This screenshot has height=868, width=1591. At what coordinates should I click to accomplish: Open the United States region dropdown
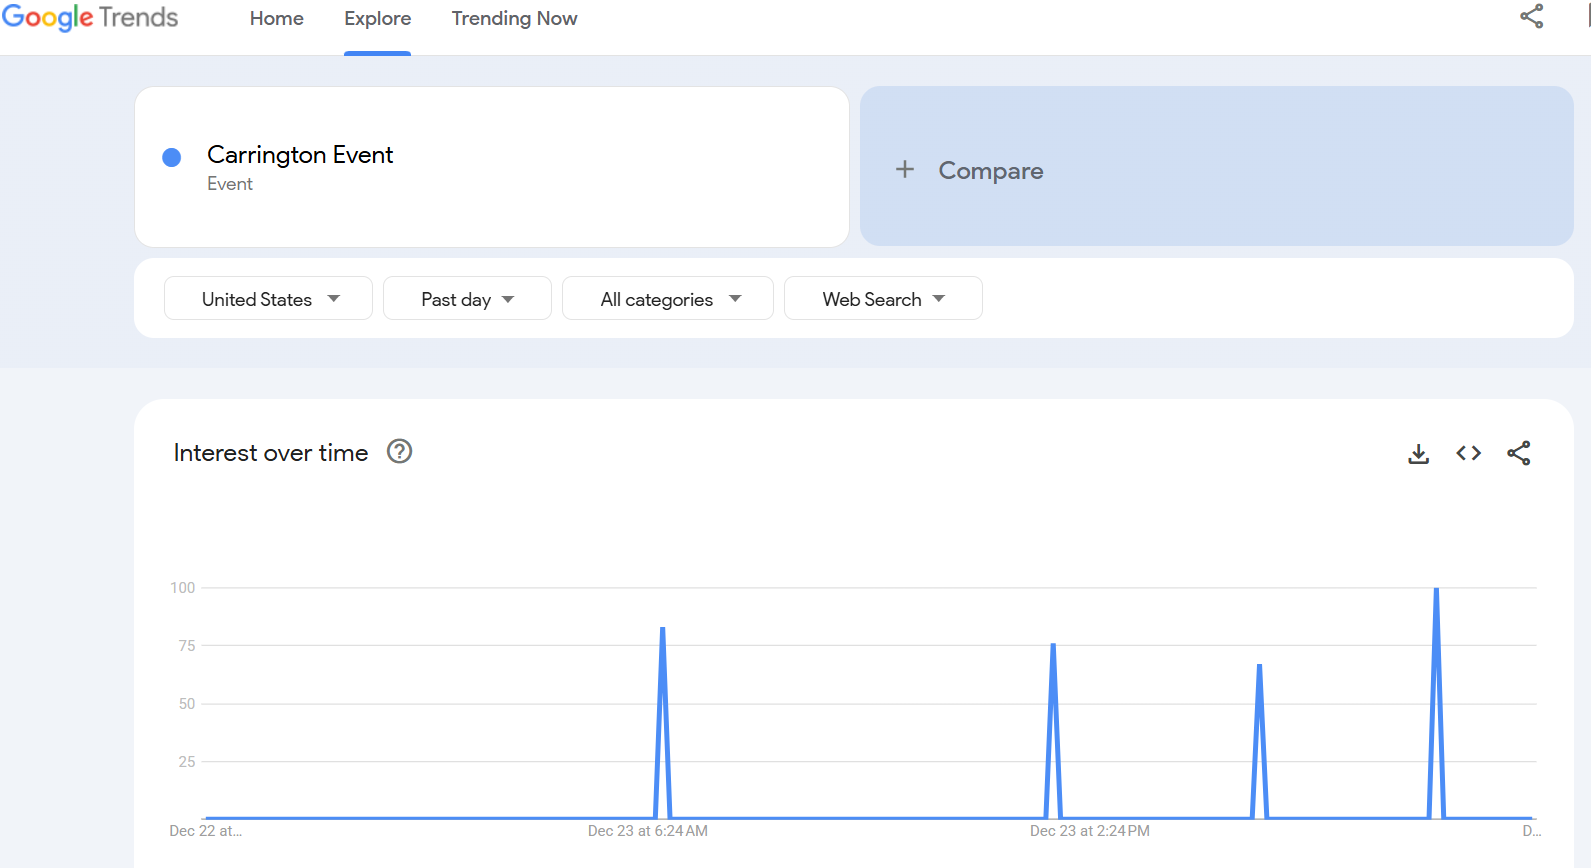tap(268, 299)
